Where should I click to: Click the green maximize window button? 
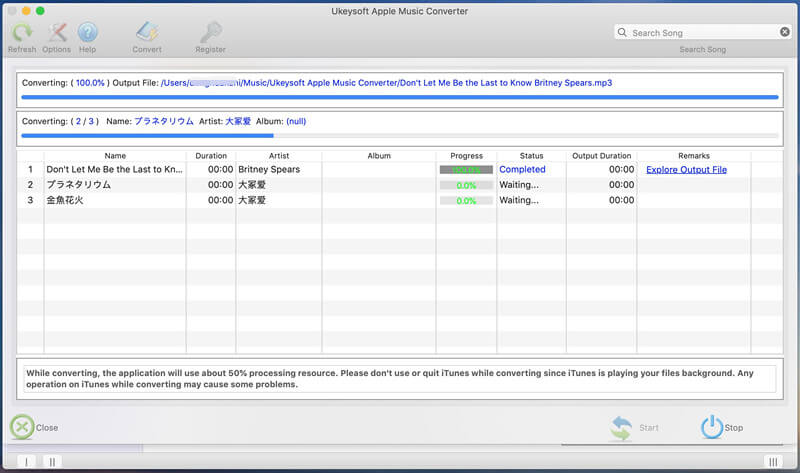[x=40, y=11]
